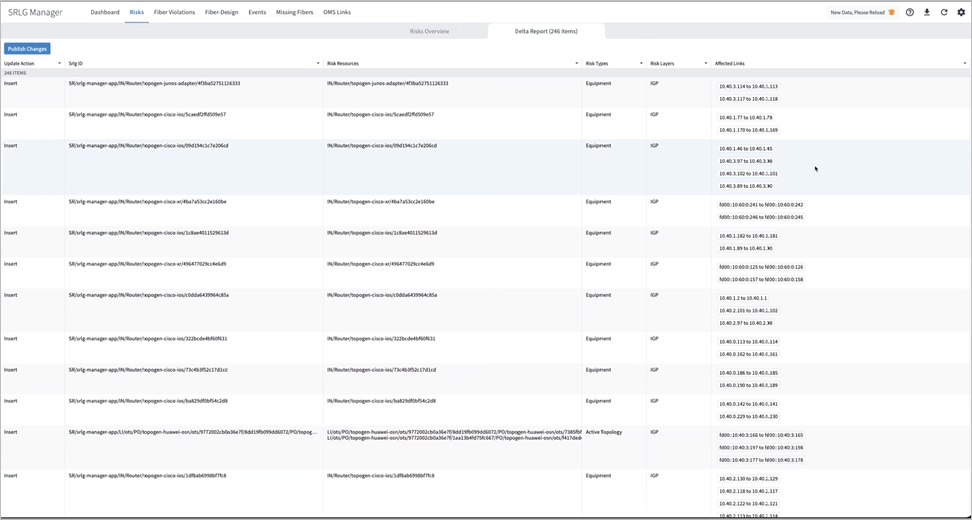Click the refresh icon in header
This screenshot has height=520, width=972.
click(x=944, y=13)
